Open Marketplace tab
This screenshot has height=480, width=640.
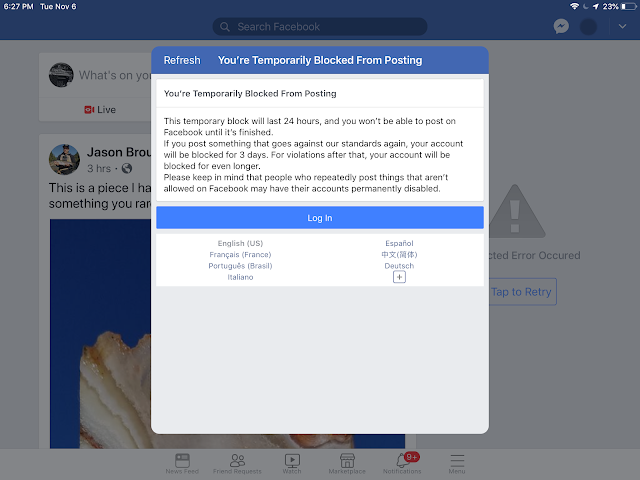point(347,464)
